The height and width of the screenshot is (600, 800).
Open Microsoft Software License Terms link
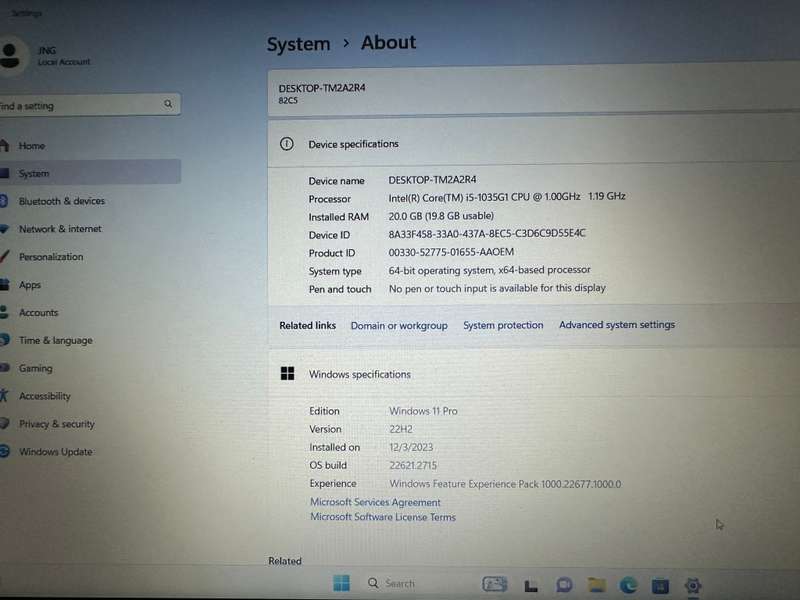(383, 517)
